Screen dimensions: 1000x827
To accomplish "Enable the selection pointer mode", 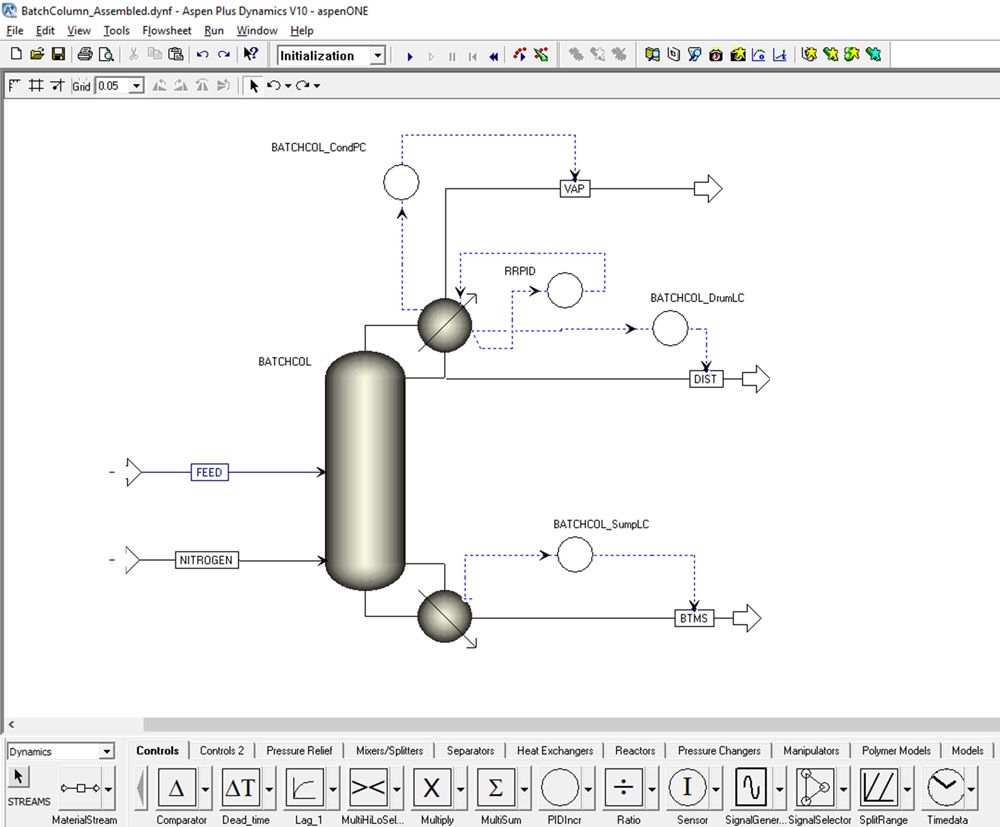I will [253, 85].
